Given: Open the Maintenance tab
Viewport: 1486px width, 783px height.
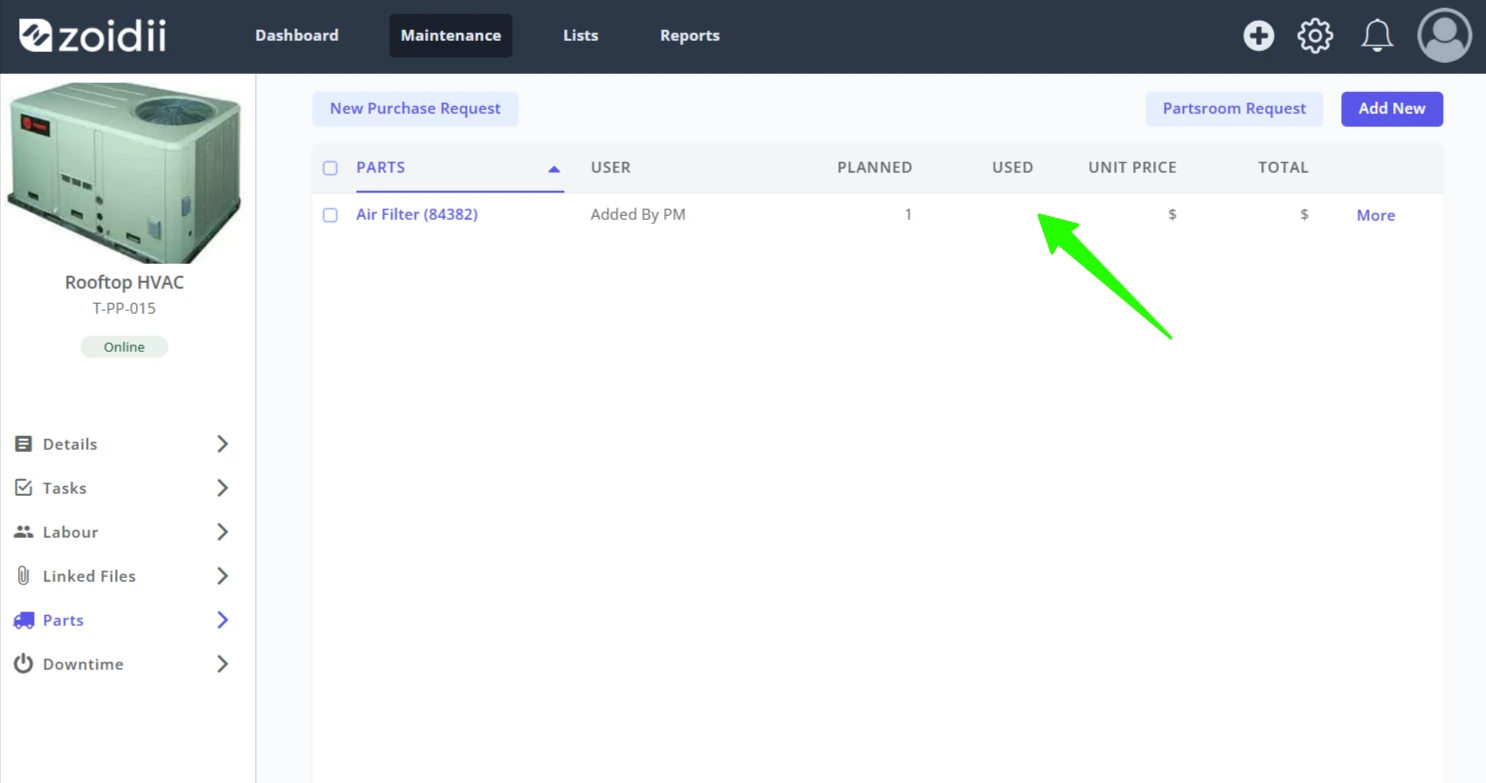Looking at the screenshot, I should (451, 36).
